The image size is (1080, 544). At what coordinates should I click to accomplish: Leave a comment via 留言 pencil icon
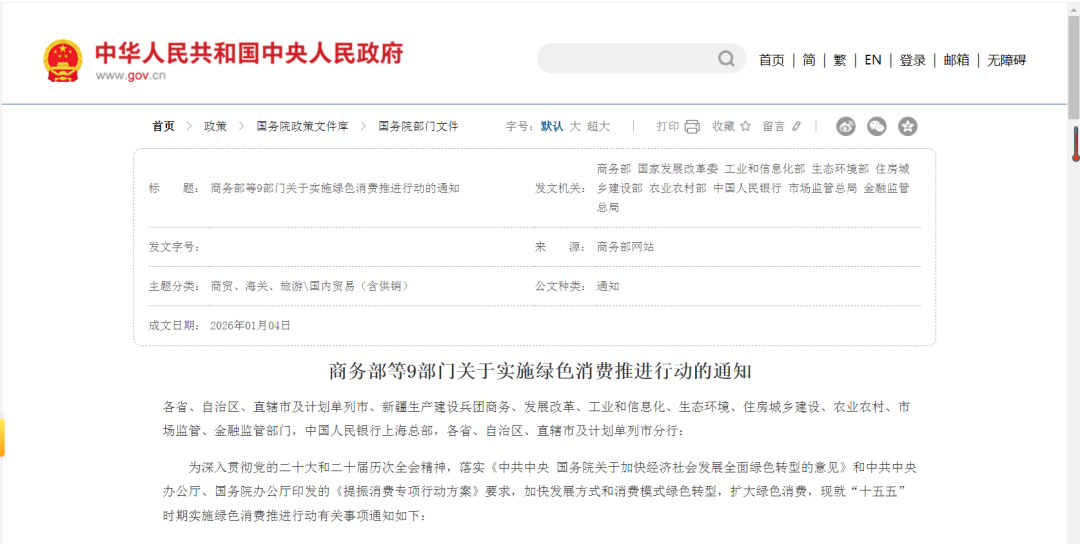(797, 126)
